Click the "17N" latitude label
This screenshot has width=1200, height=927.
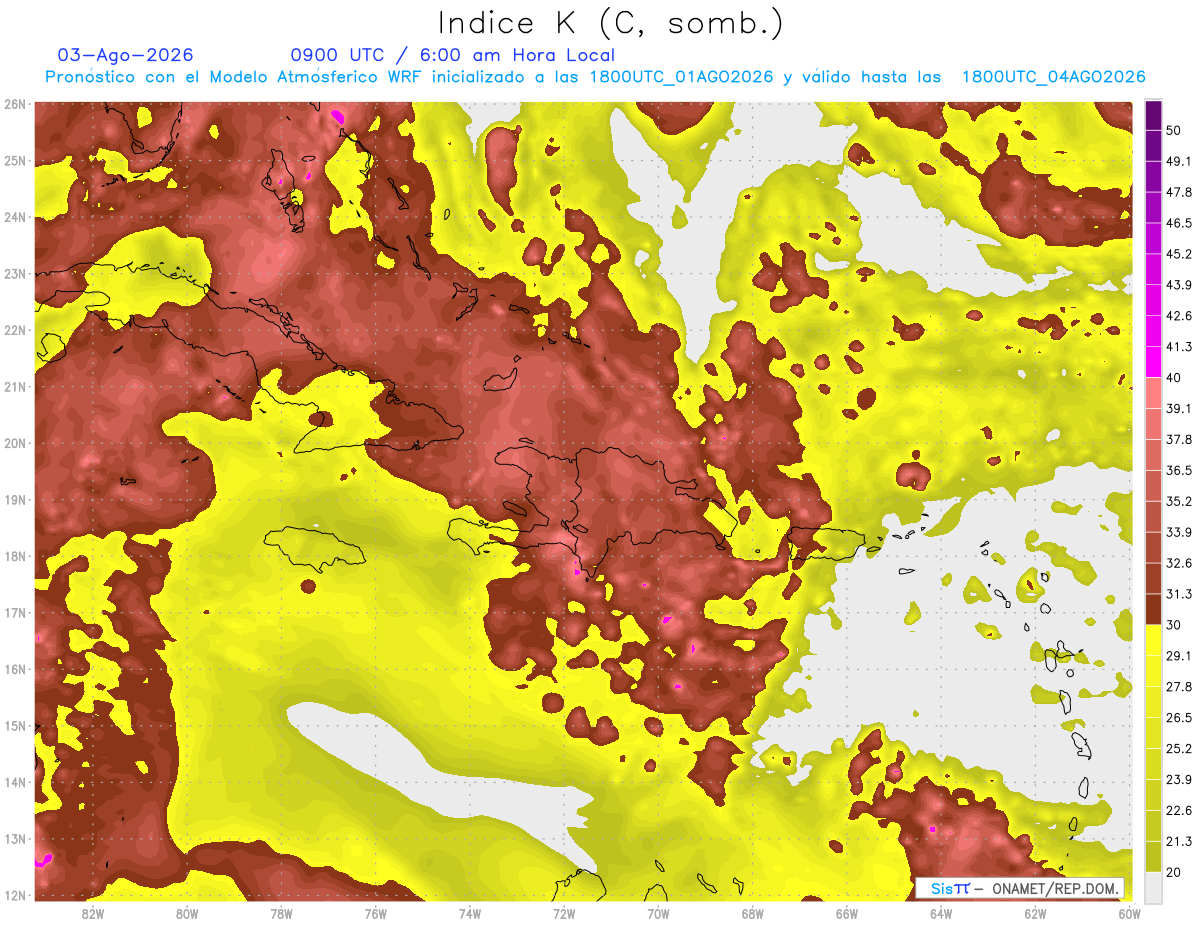coord(15,612)
